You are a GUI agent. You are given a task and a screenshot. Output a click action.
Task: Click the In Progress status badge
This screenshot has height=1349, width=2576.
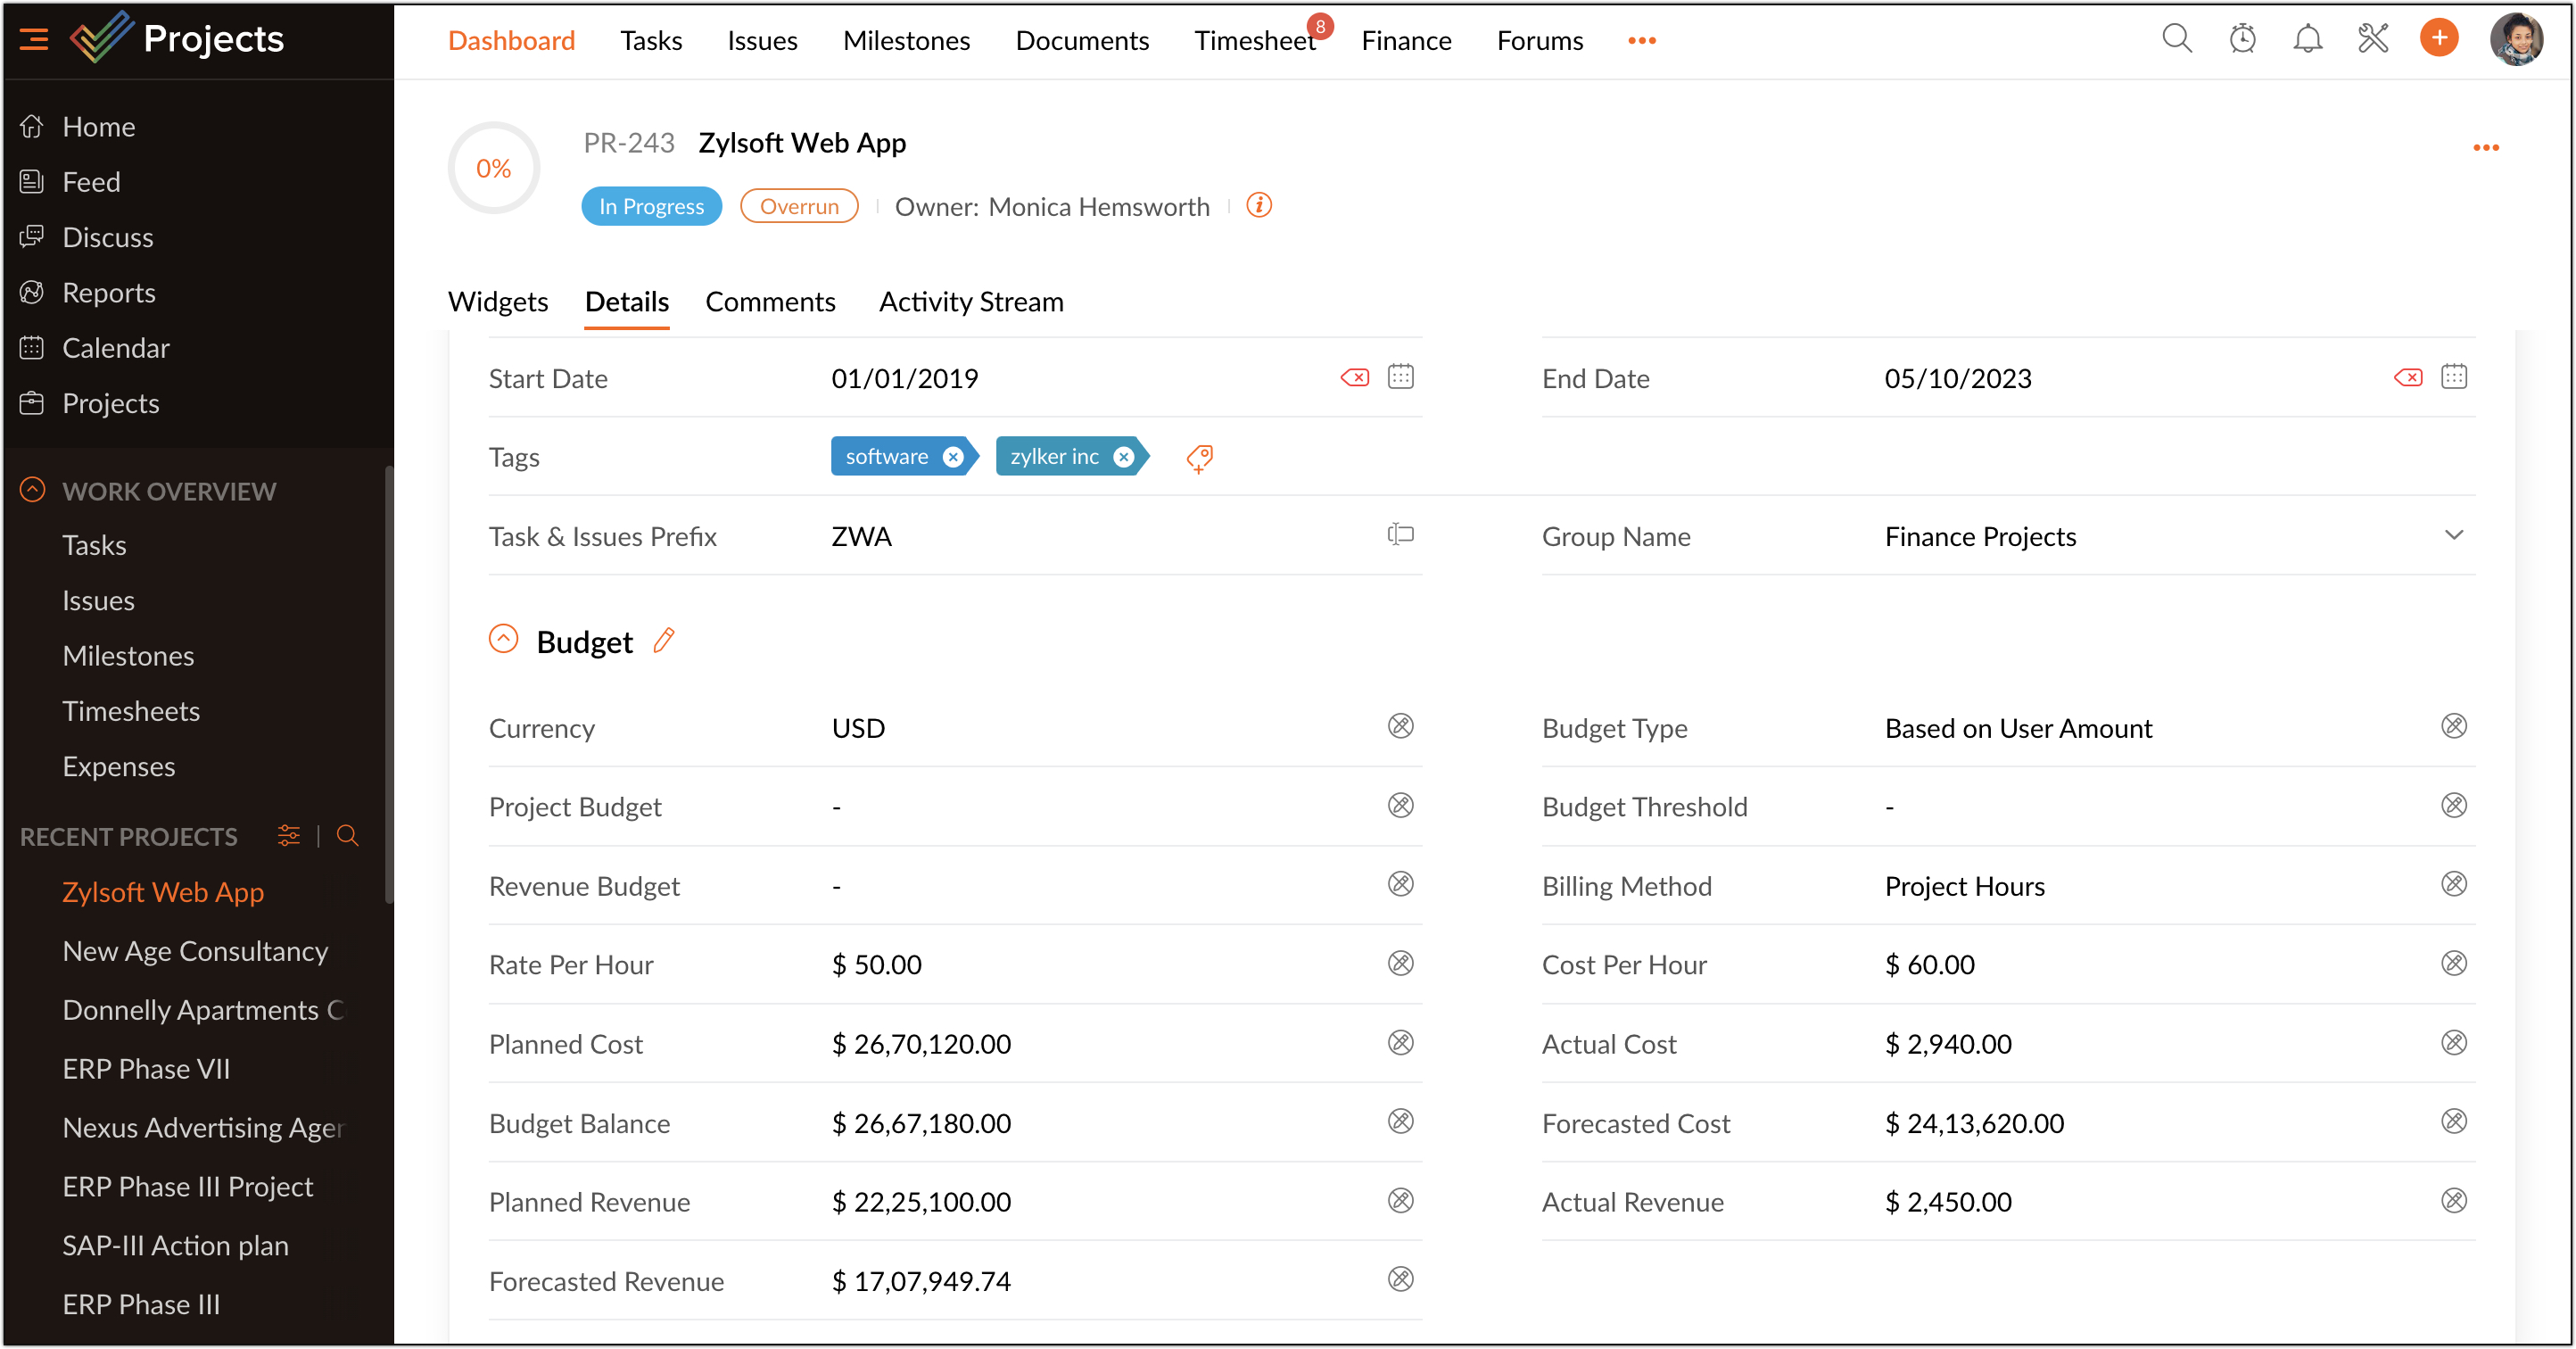point(651,207)
